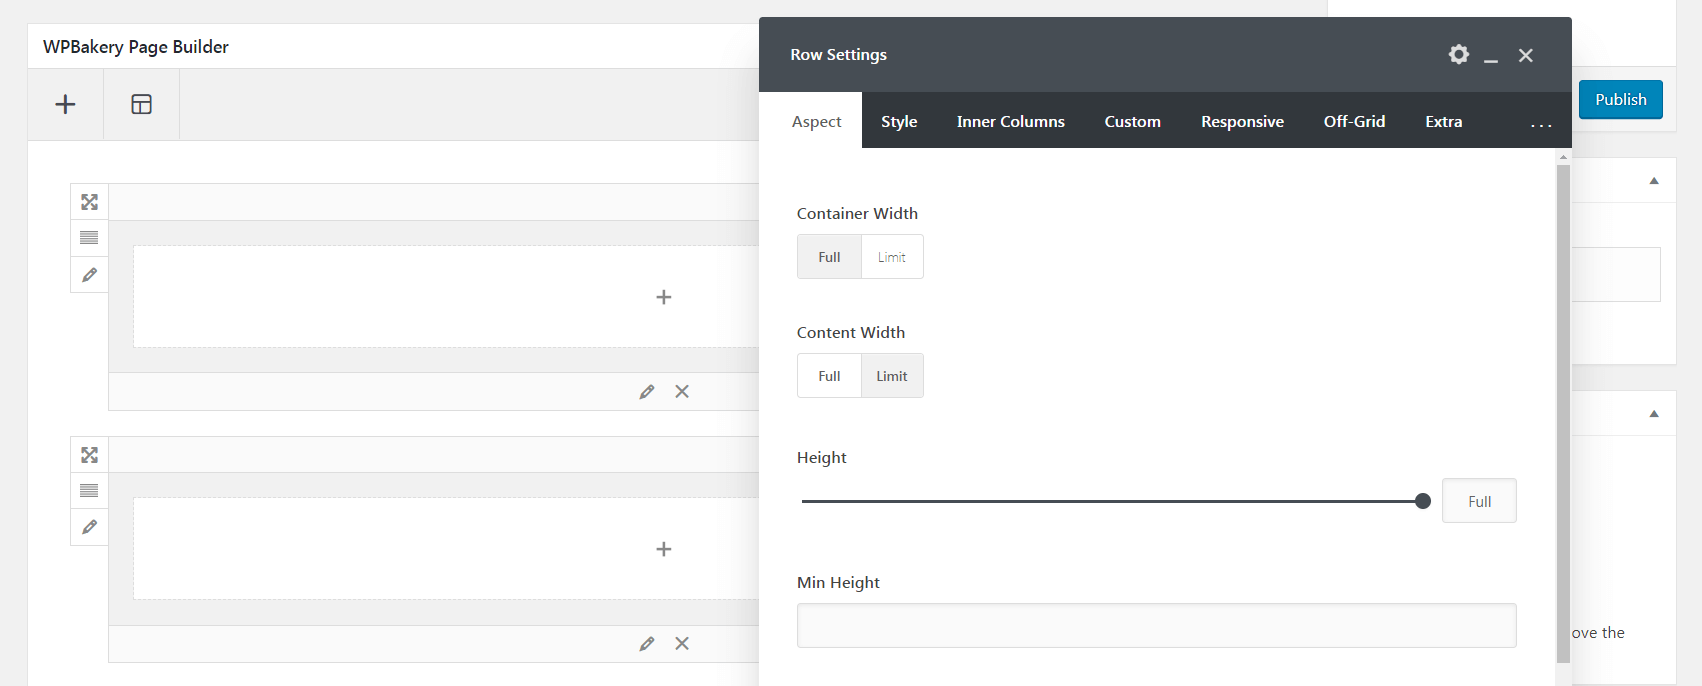Open the Inner Columns tab
Viewport: 1702px width, 686px height.
click(x=1010, y=121)
